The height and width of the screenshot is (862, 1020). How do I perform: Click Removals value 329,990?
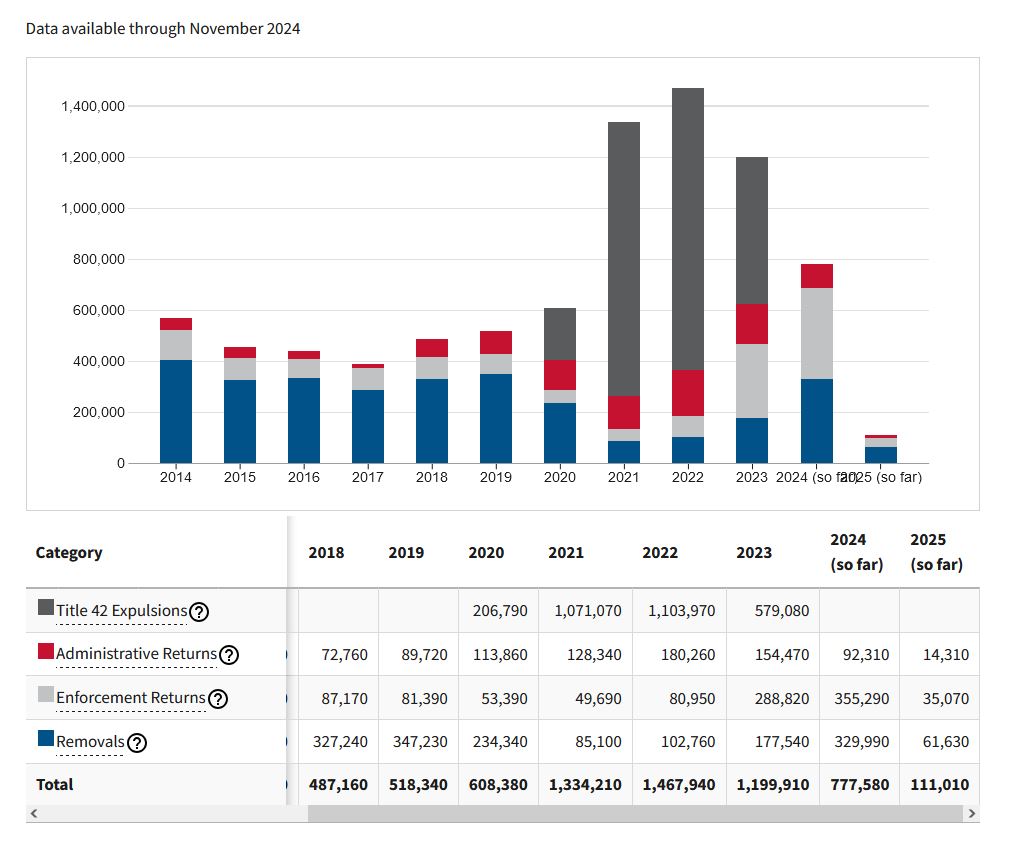862,742
